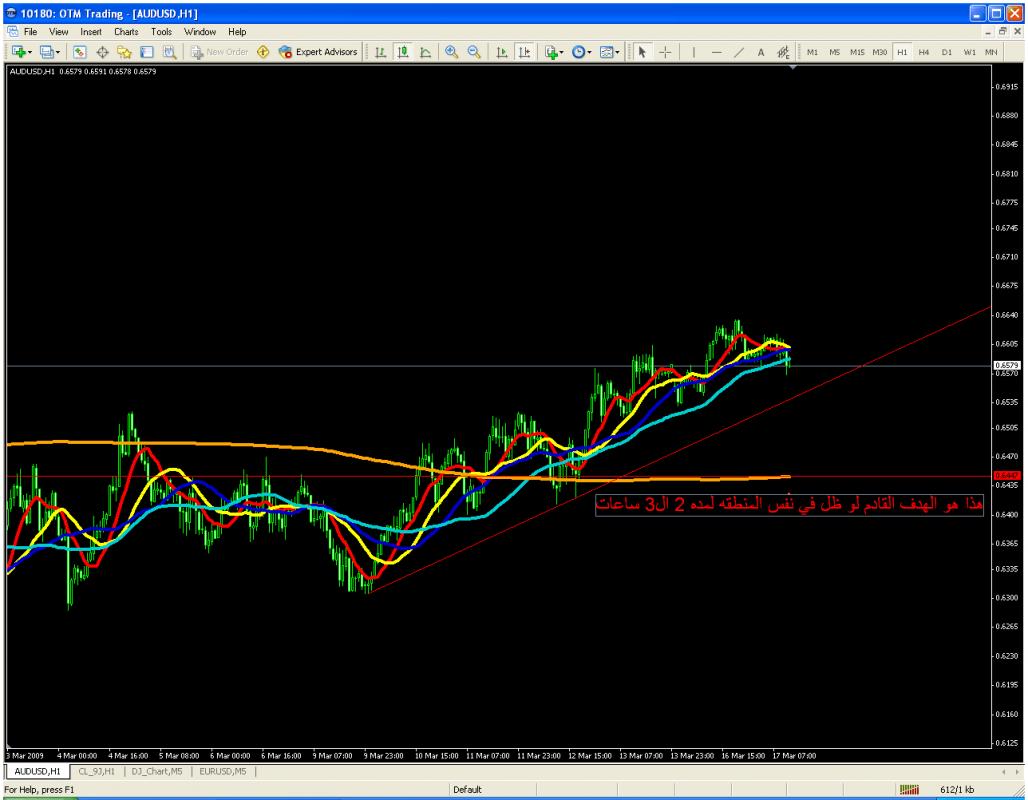Switch timeframe to M1
Image resolution: width=1028 pixels, height=800 pixels.
click(x=812, y=52)
